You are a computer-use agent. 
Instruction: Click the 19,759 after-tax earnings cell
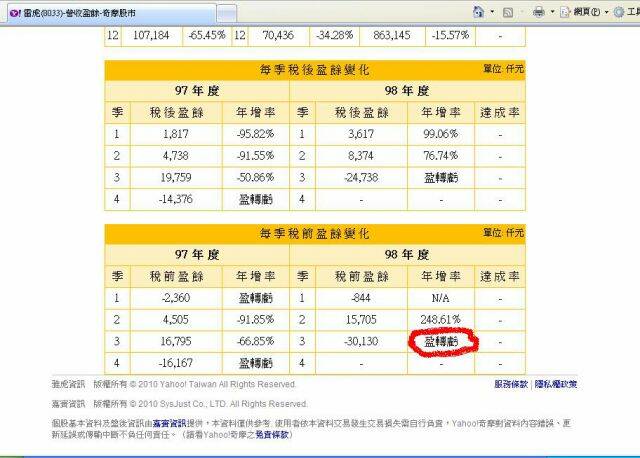tap(176, 178)
